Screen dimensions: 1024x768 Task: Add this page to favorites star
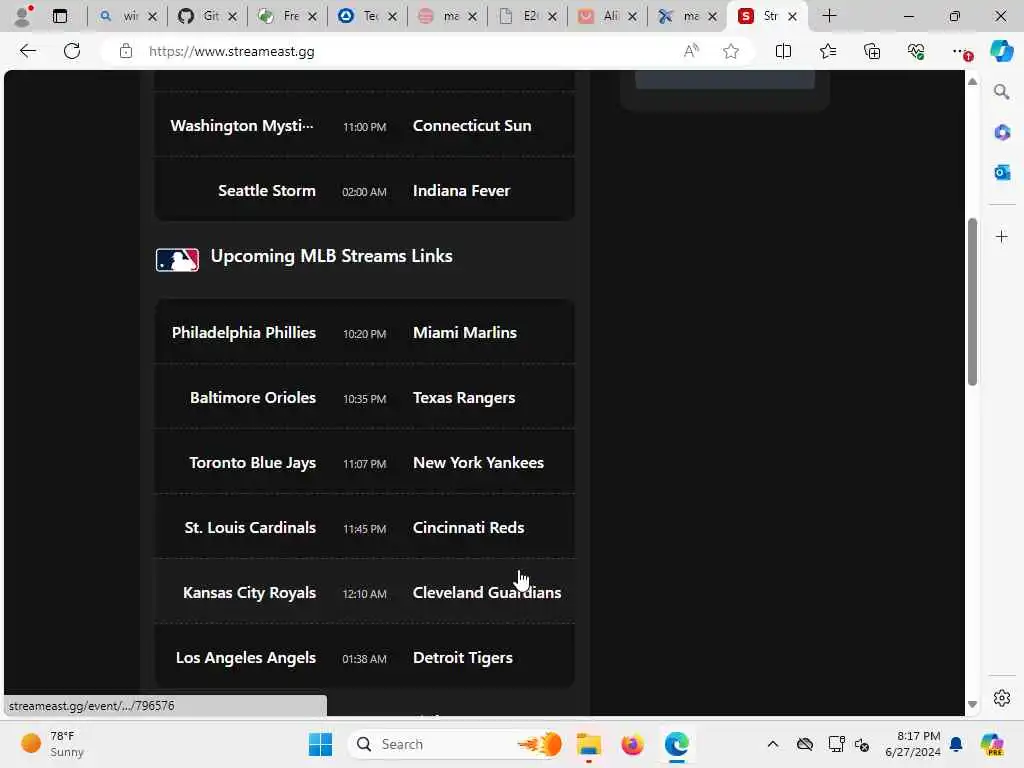[x=731, y=51]
